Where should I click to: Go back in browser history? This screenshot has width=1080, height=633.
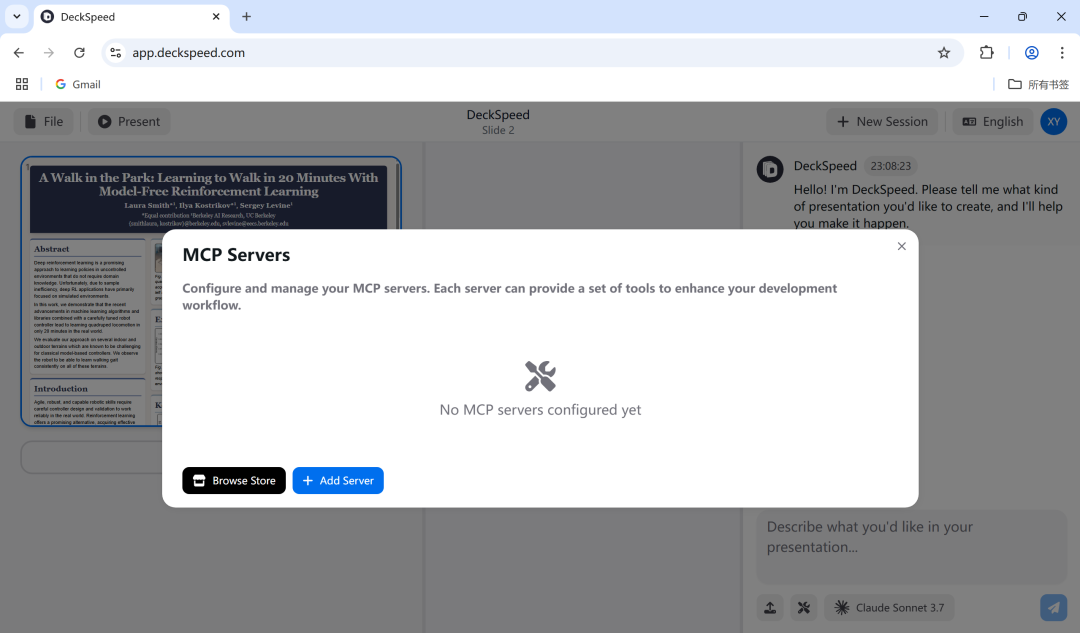[x=19, y=53]
